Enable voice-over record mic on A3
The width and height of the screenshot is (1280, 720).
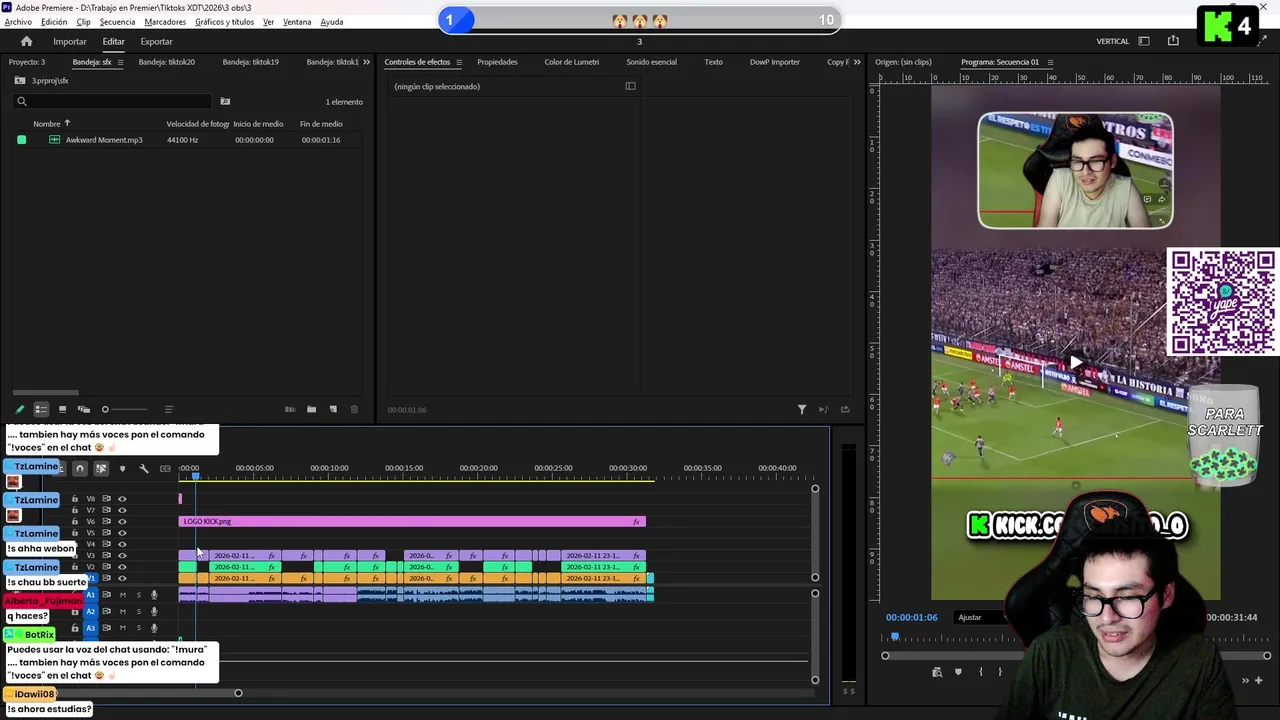pyautogui.click(x=154, y=628)
